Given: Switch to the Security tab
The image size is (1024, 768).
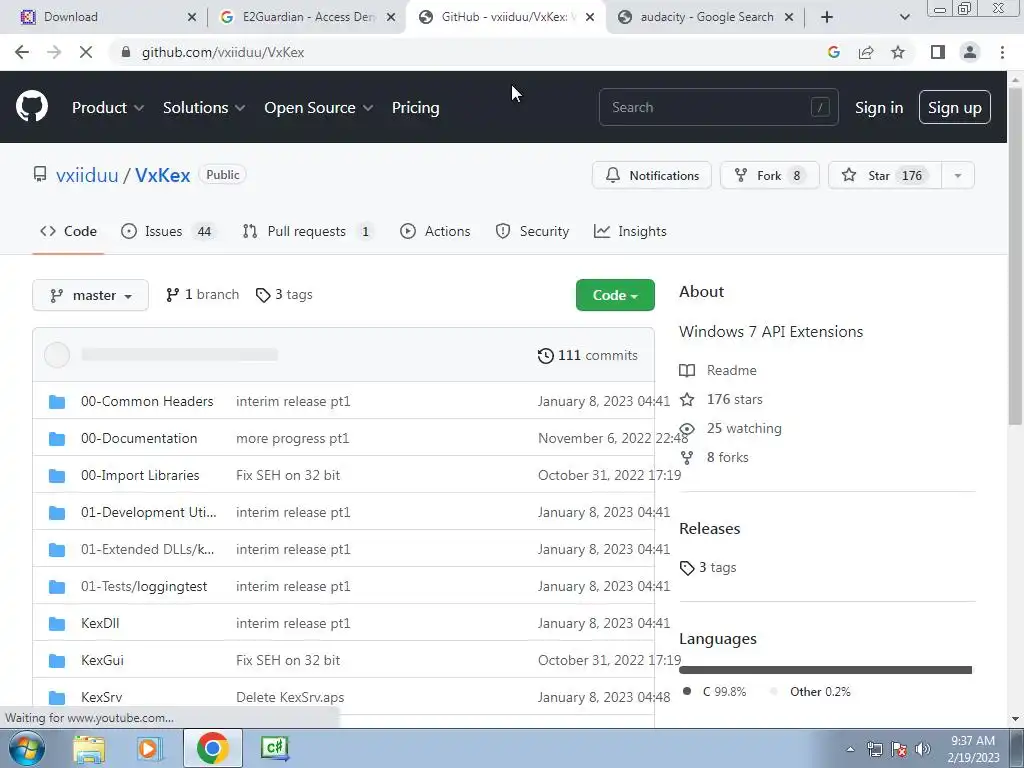Looking at the screenshot, I should [x=532, y=231].
